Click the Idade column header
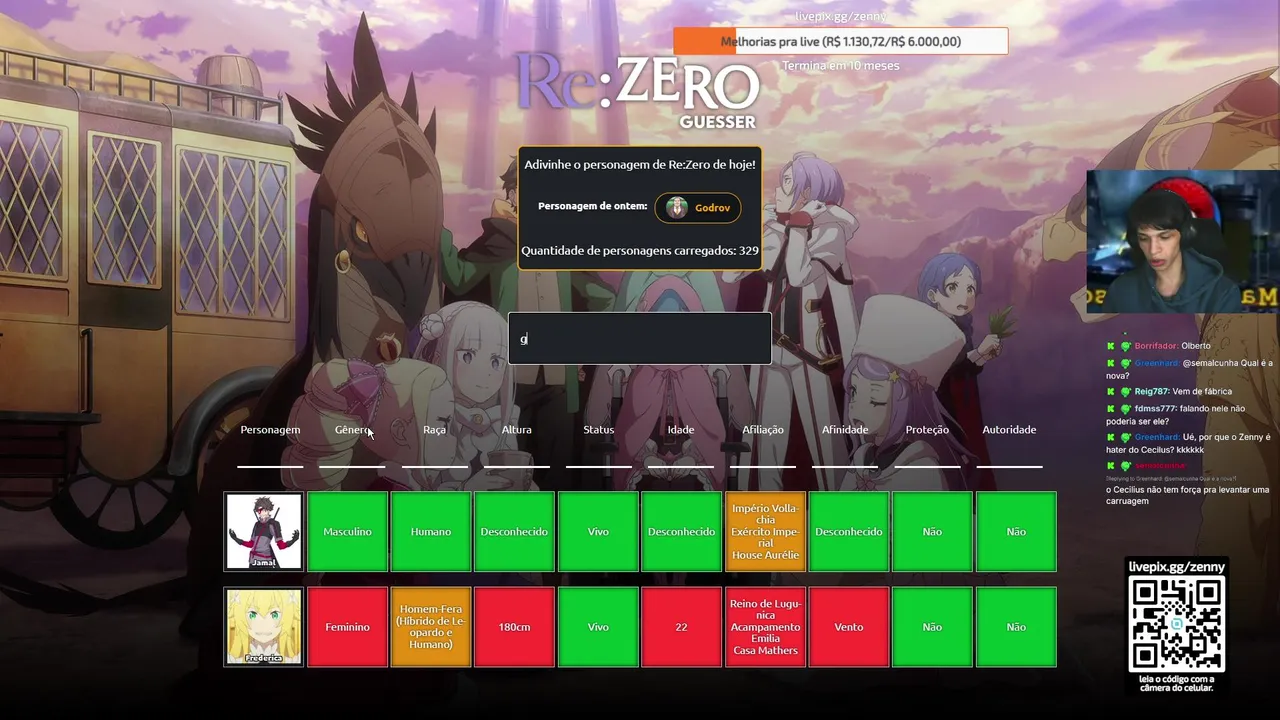This screenshot has width=1280, height=720. click(x=680, y=430)
